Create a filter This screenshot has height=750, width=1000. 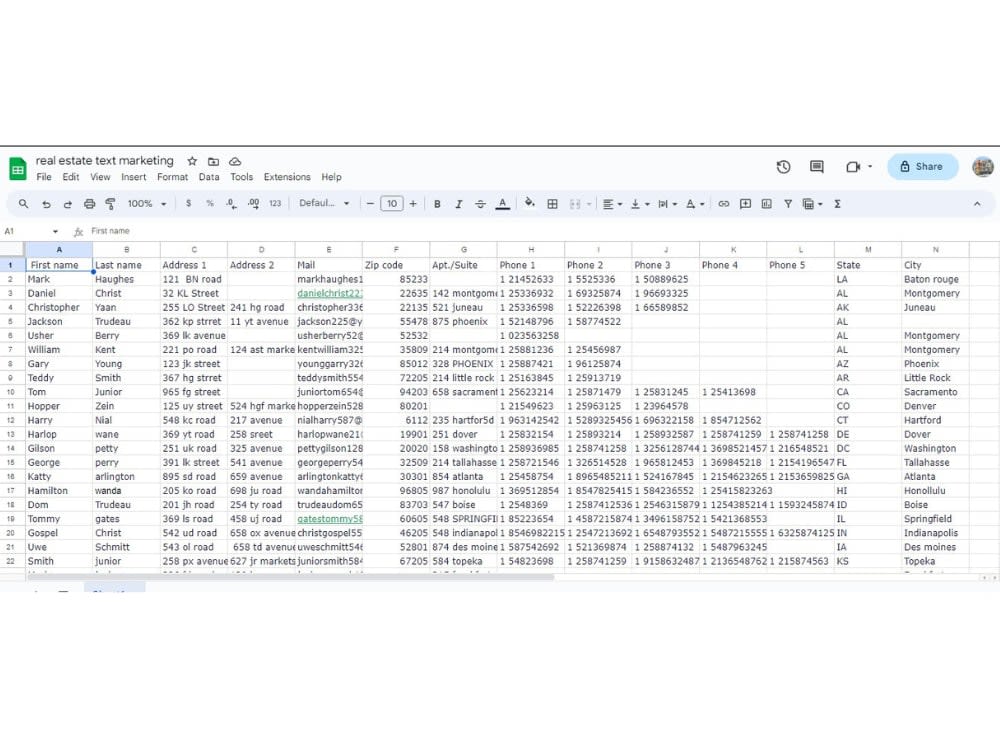pos(788,204)
